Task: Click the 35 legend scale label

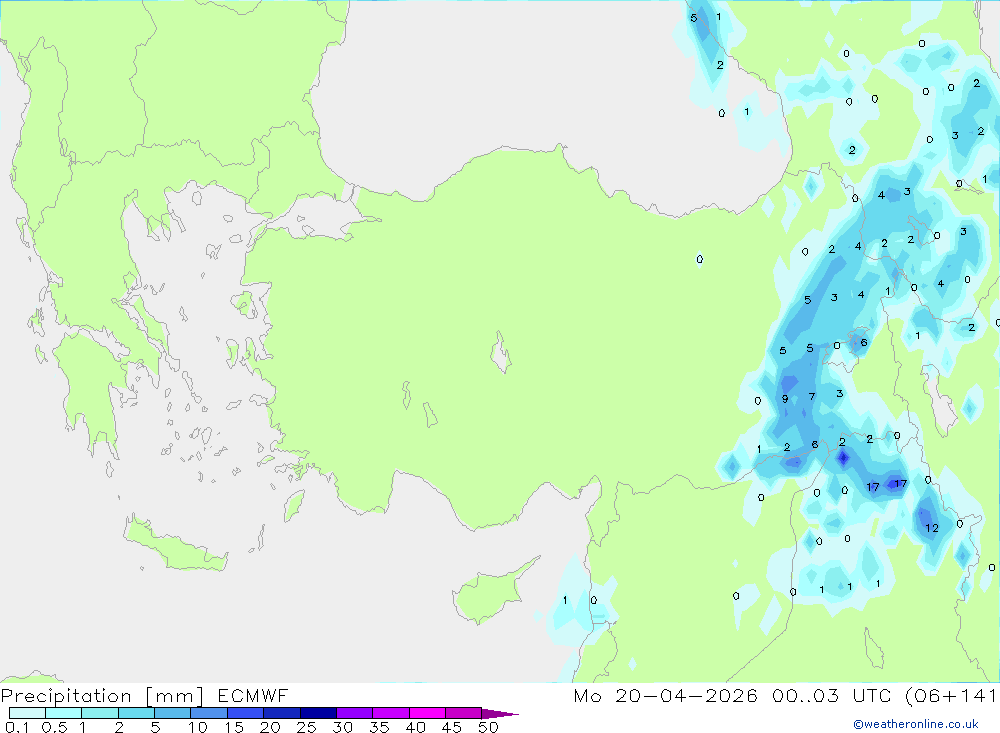Action: point(379,727)
